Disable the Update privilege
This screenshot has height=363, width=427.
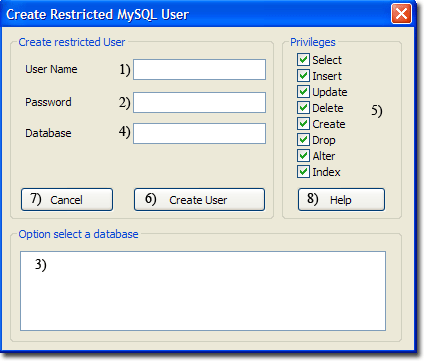303,92
